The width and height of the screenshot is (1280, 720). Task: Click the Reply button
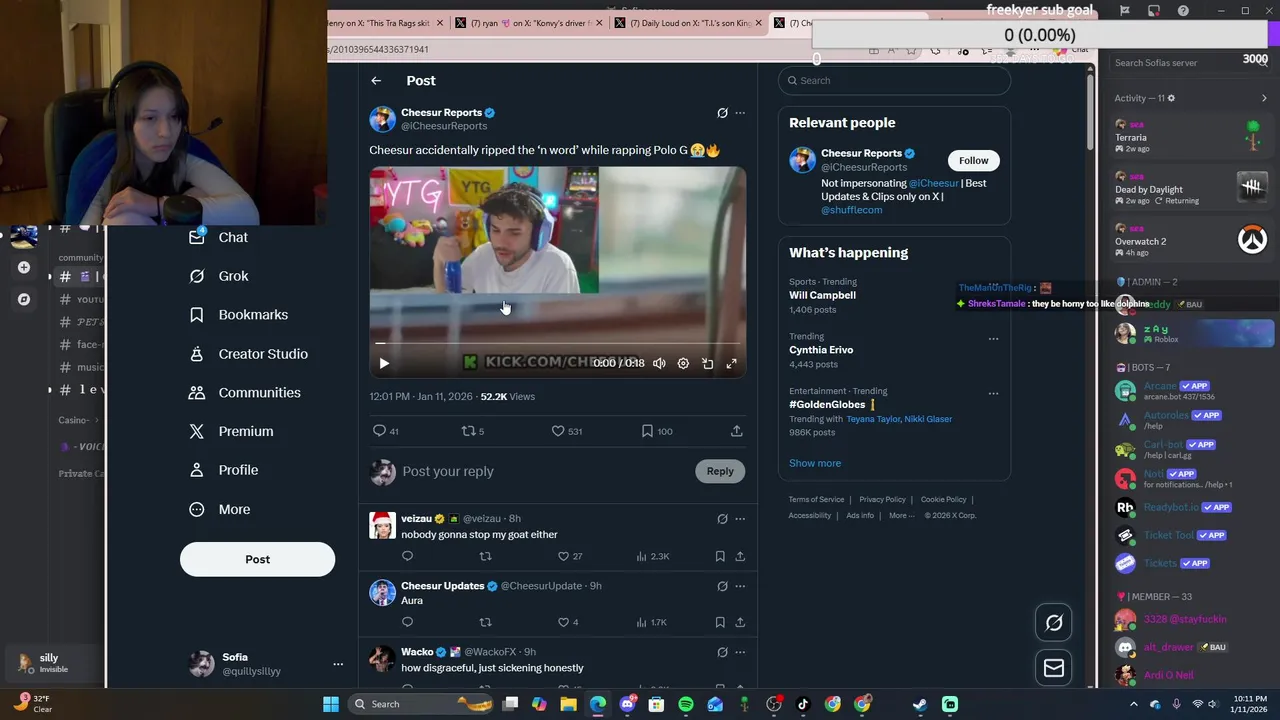[720, 471]
